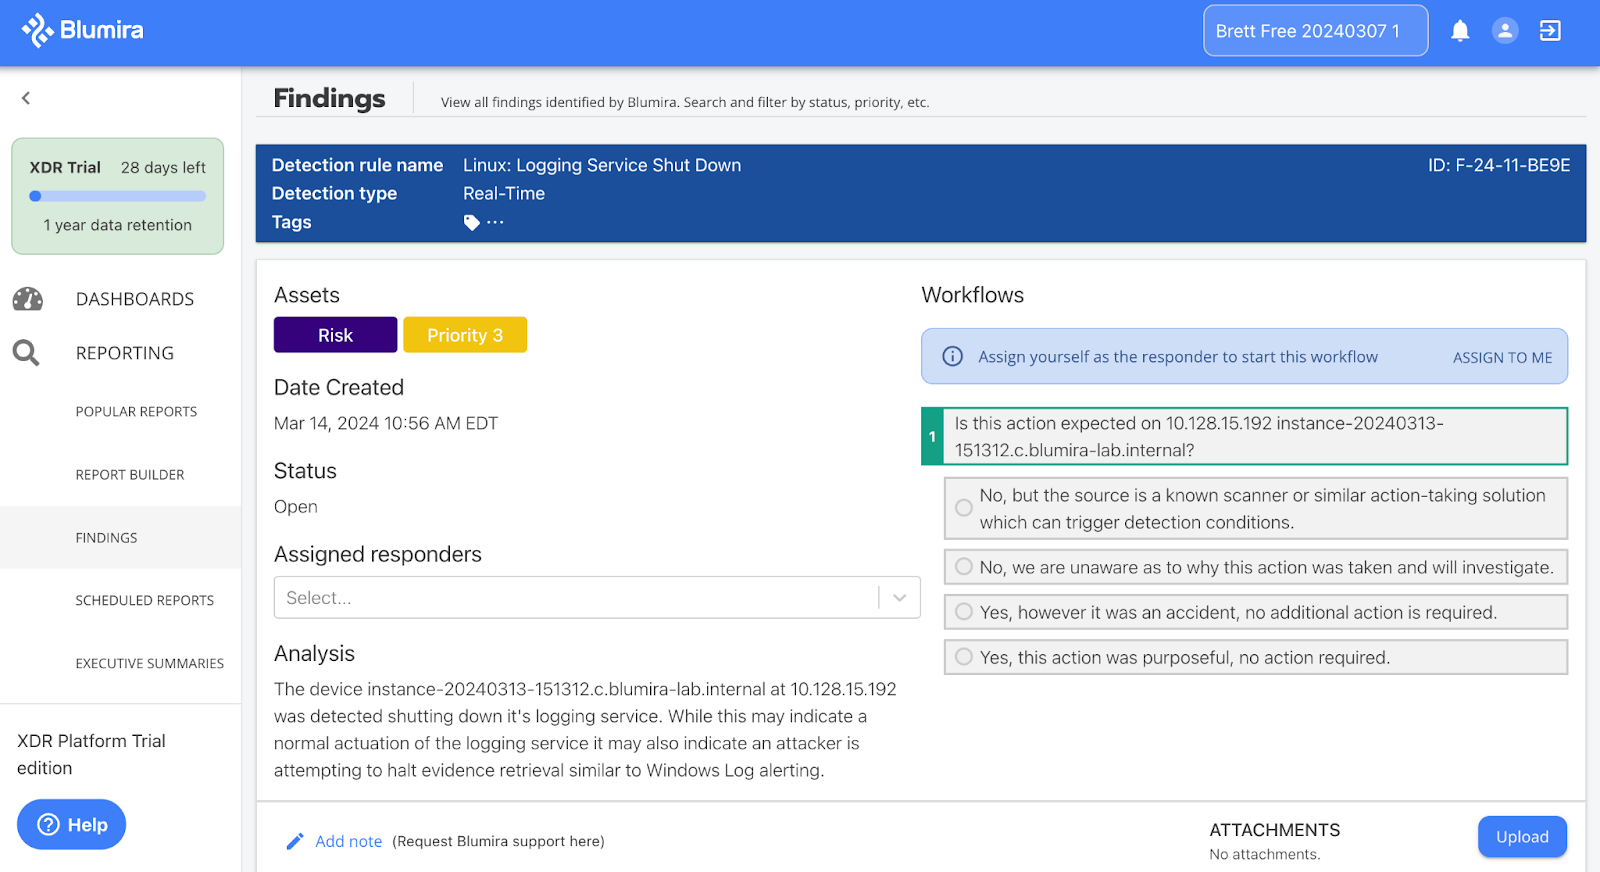Go to Scheduled Reports
This screenshot has height=872, width=1600.
tap(145, 600)
